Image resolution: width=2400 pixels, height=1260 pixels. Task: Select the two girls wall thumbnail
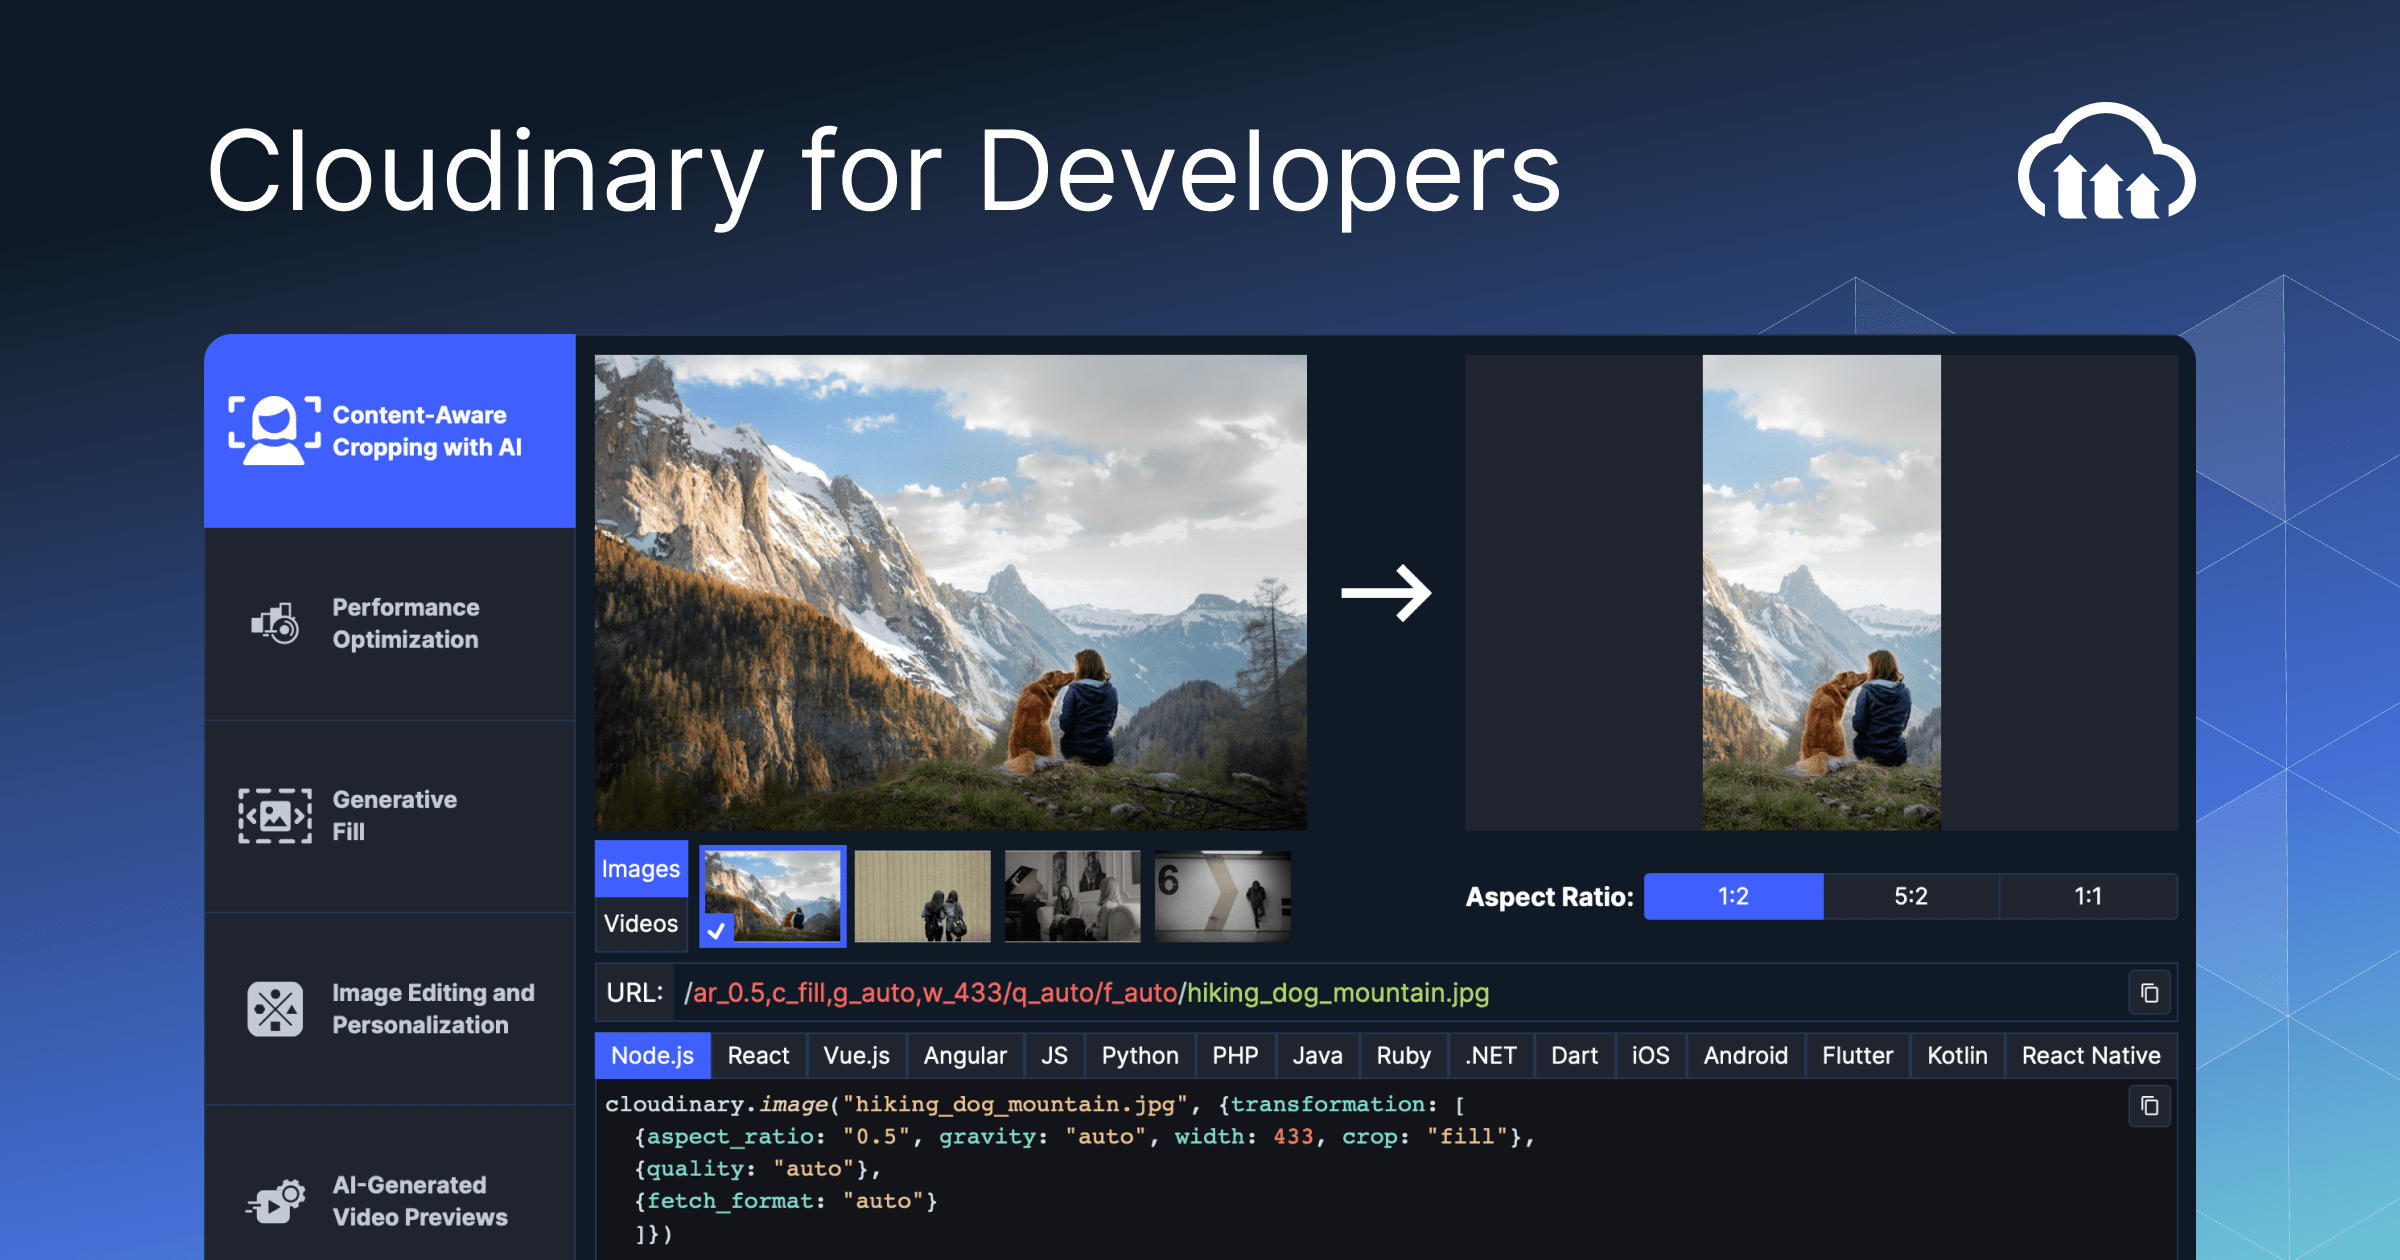922,896
